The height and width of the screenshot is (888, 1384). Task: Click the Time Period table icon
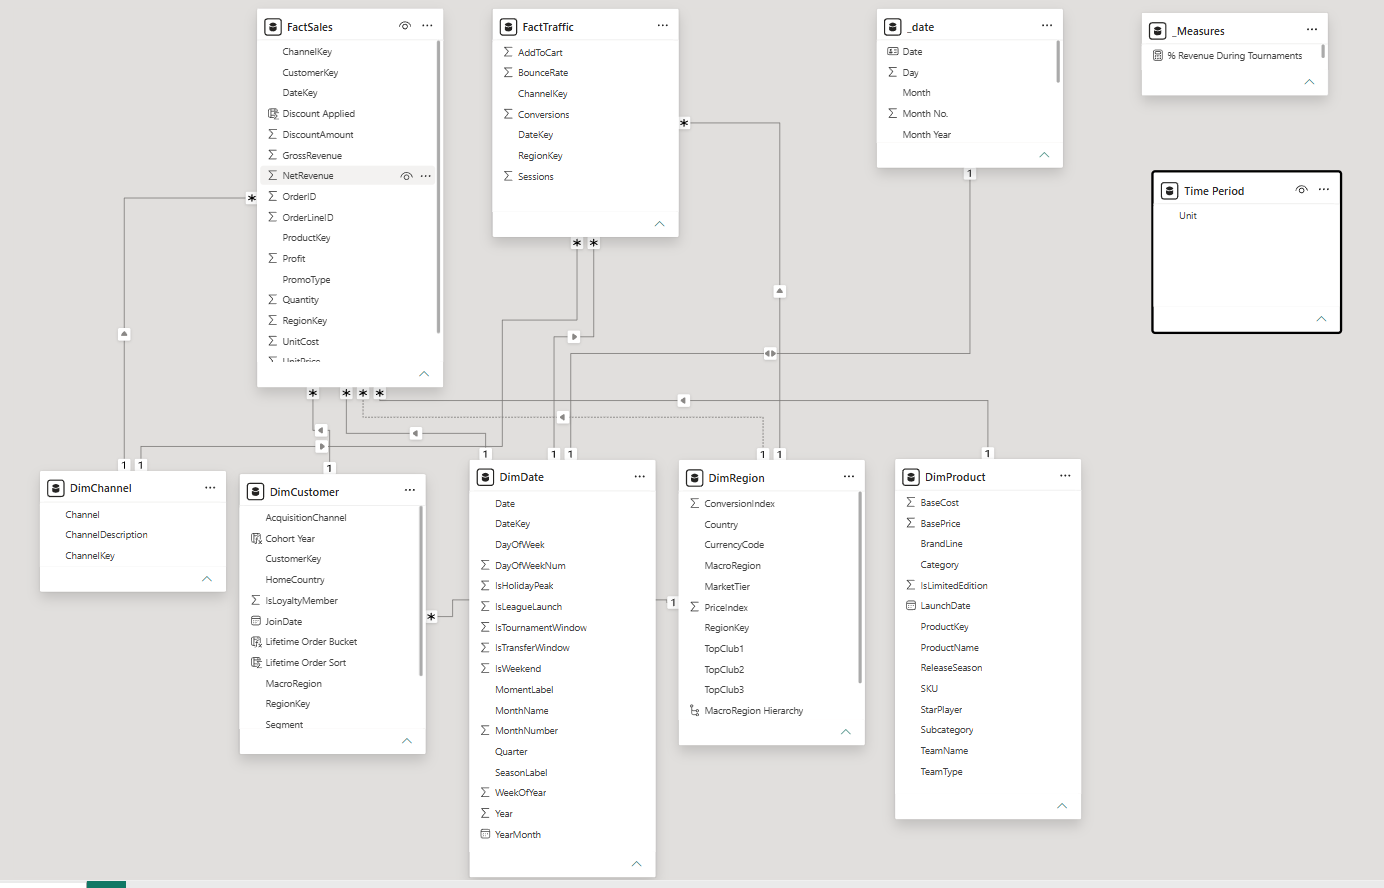tap(1169, 191)
